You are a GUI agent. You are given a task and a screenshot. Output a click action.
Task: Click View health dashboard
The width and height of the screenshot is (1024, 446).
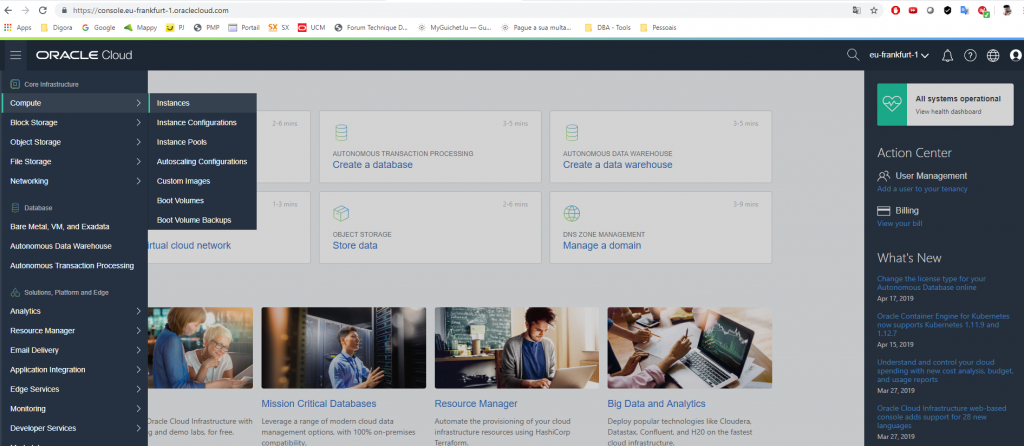click(x=948, y=112)
